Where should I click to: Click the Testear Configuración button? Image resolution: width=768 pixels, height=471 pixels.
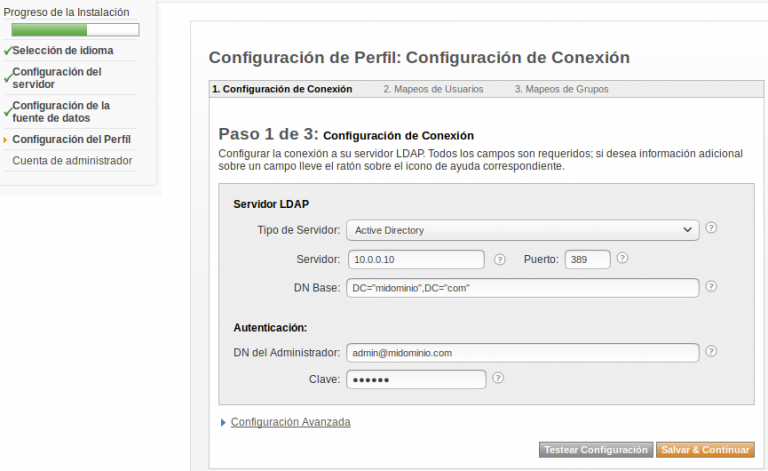pyautogui.click(x=596, y=450)
